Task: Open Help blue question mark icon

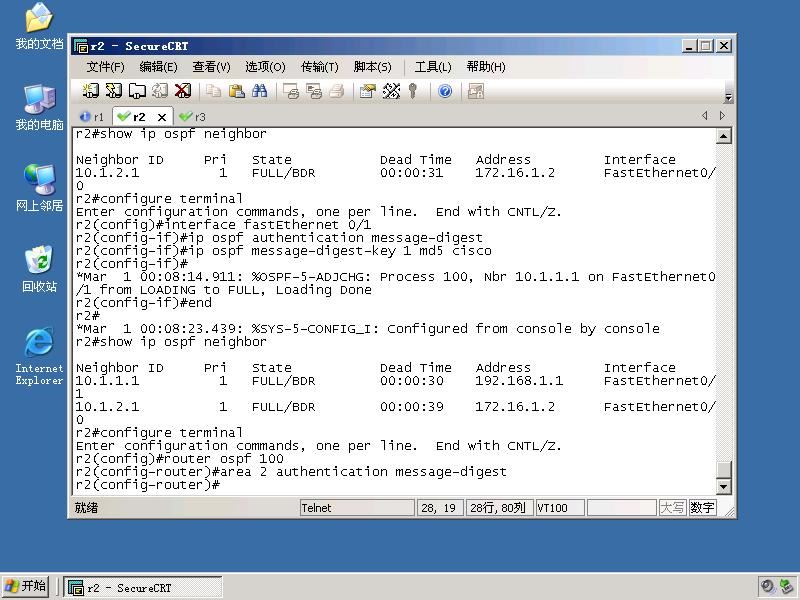Action: 445,91
